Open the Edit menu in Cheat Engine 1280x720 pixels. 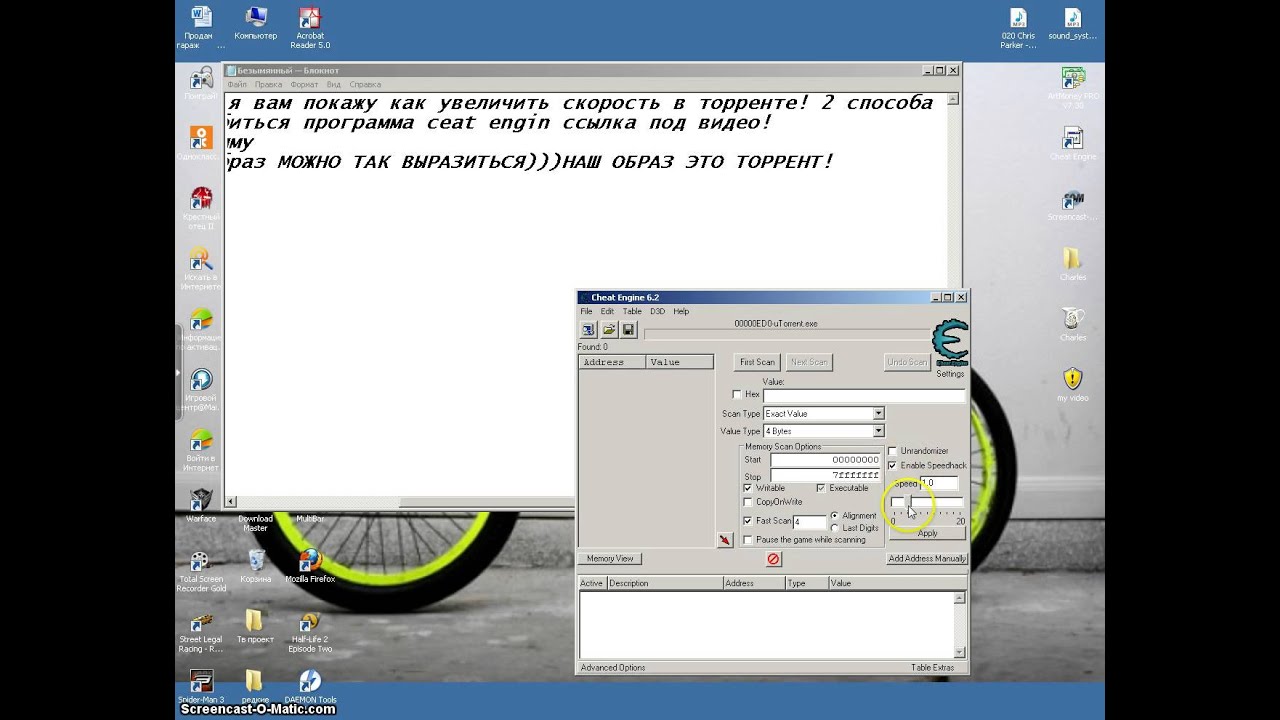click(607, 312)
